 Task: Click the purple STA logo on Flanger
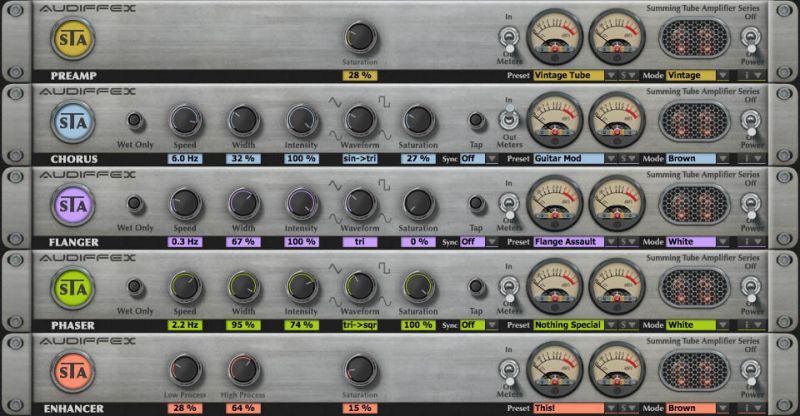coord(73,205)
